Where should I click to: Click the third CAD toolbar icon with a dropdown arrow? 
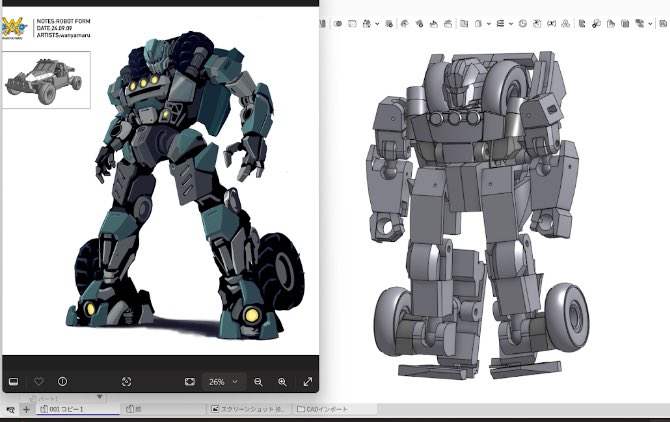pyautogui.click(x=367, y=24)
